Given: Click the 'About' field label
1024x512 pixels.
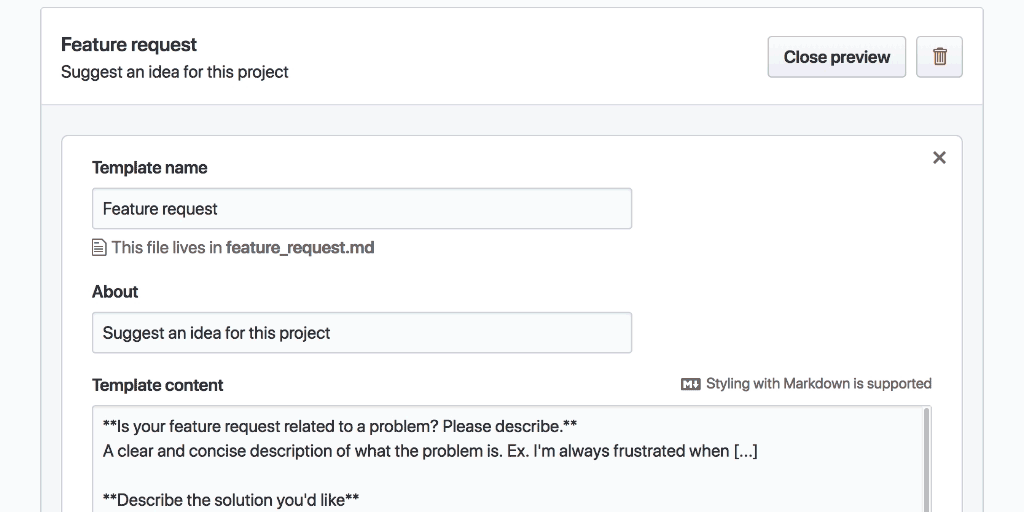Looking at the screenshot, I should coord(115,292).
